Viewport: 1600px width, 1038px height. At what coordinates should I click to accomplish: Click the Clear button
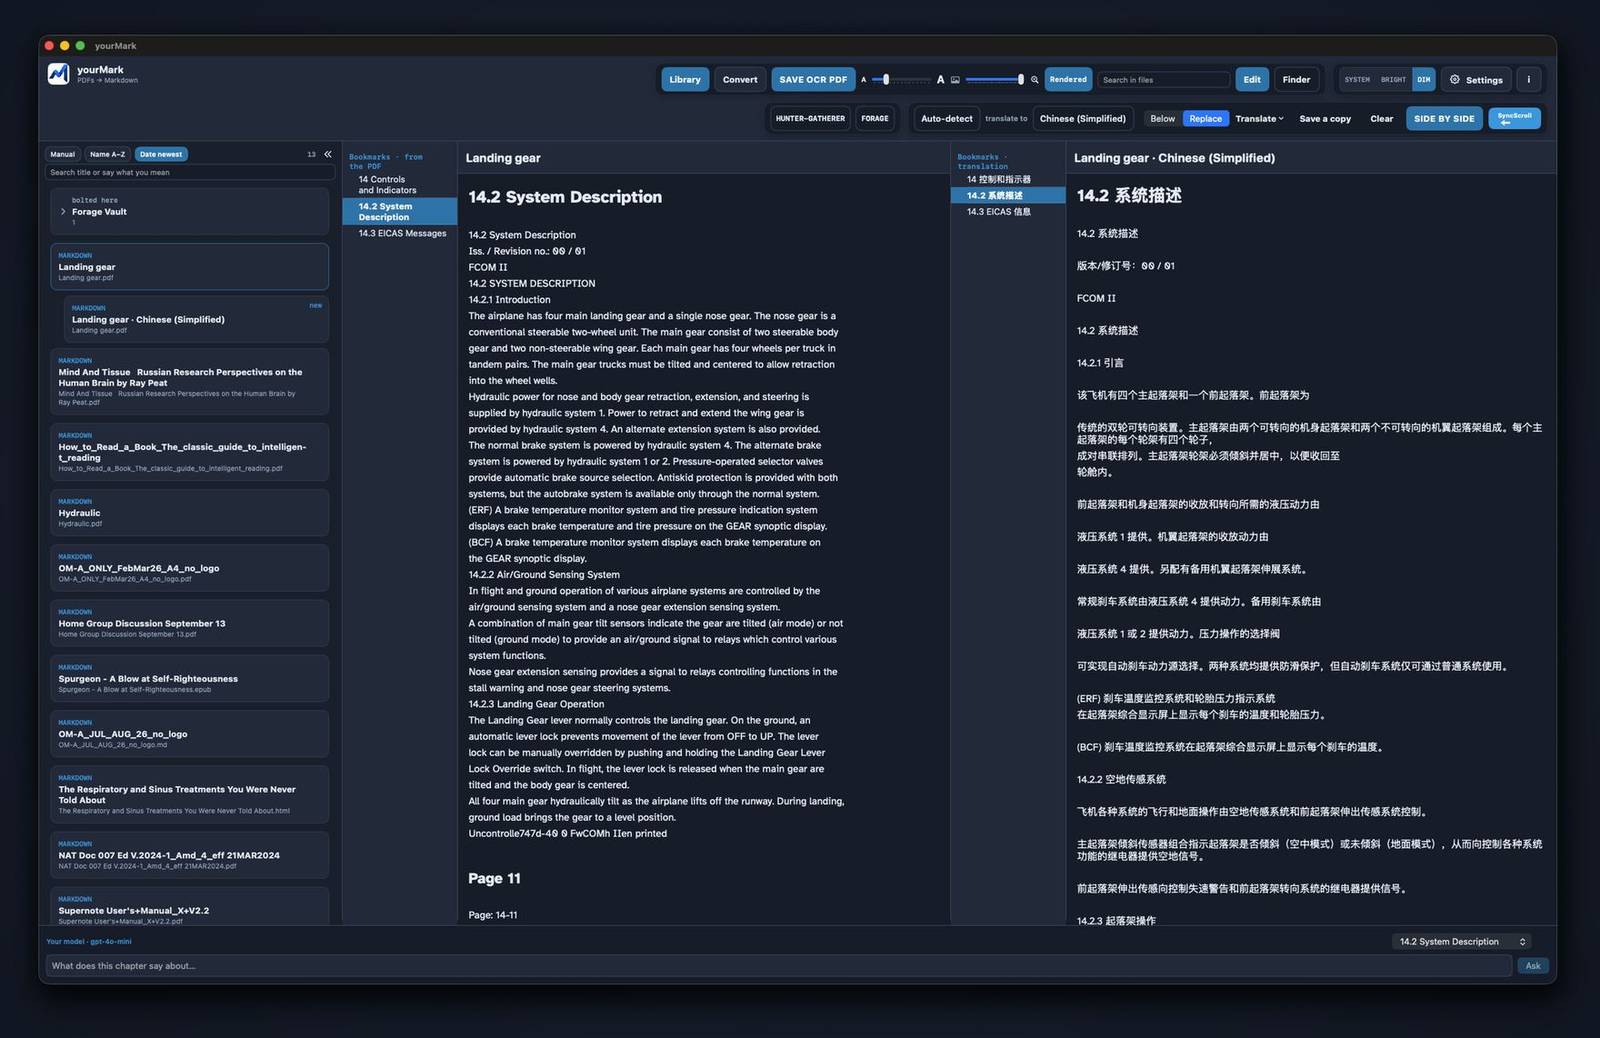(x=1381, y=118)
